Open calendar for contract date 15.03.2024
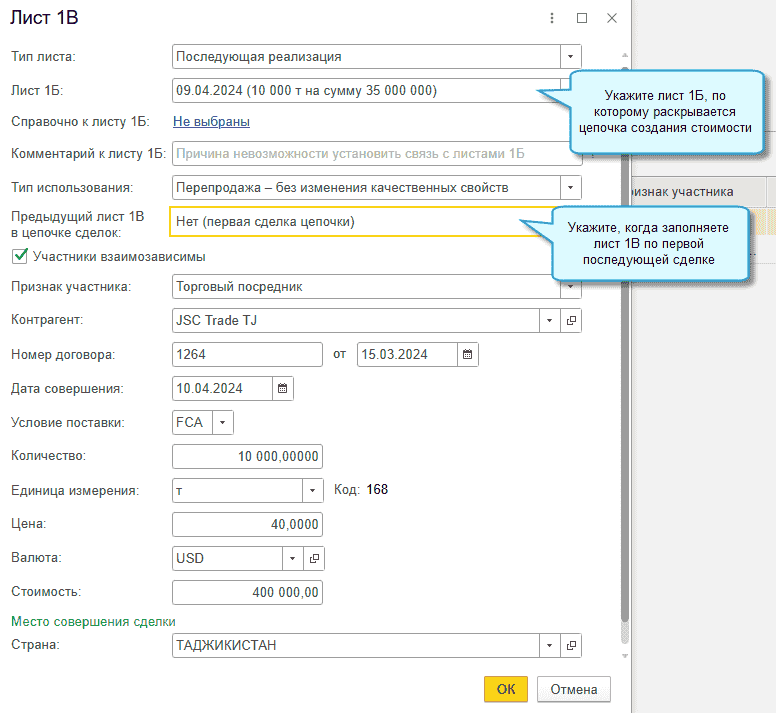 click(467, 354)
